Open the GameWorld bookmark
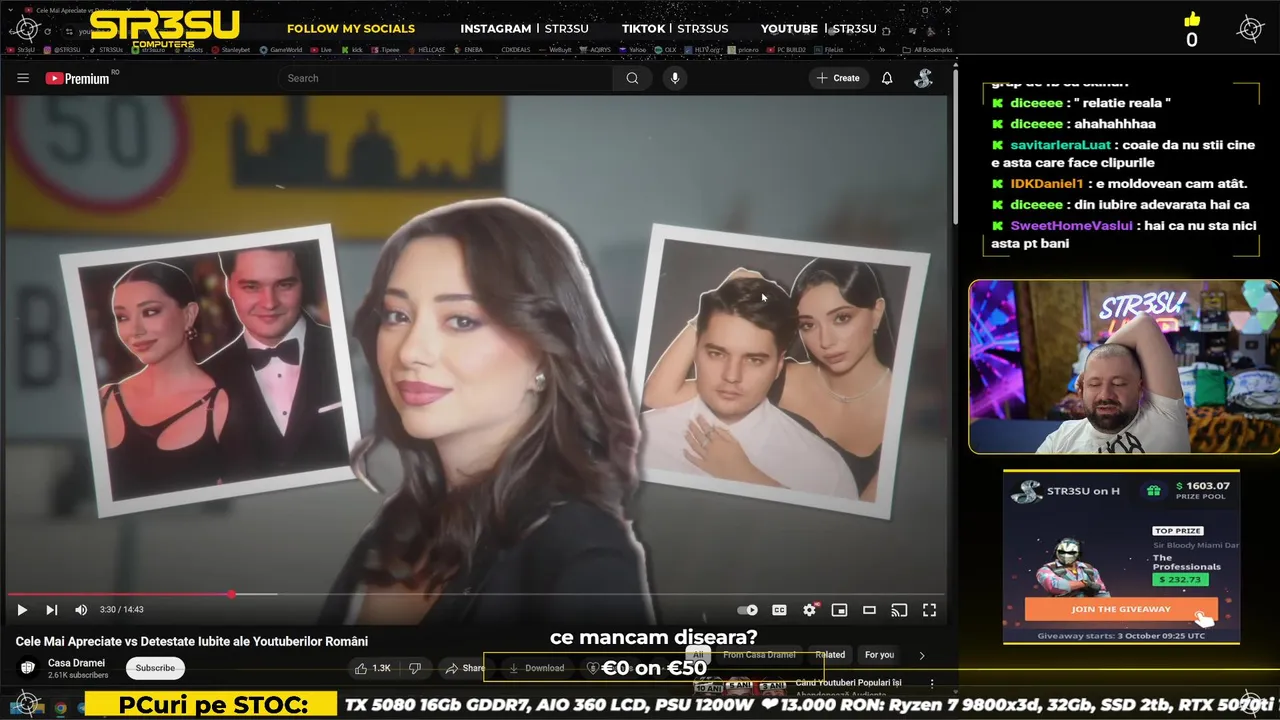The height and width of the screenshot is (720, 1280). click(x=281, y=49)
